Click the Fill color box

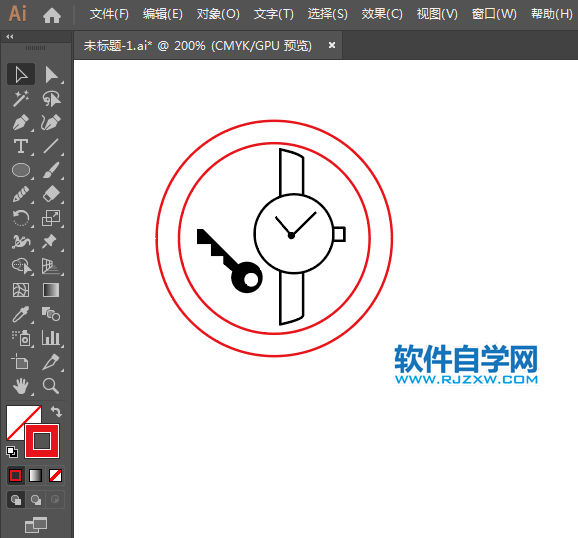(x=17, y=416)
